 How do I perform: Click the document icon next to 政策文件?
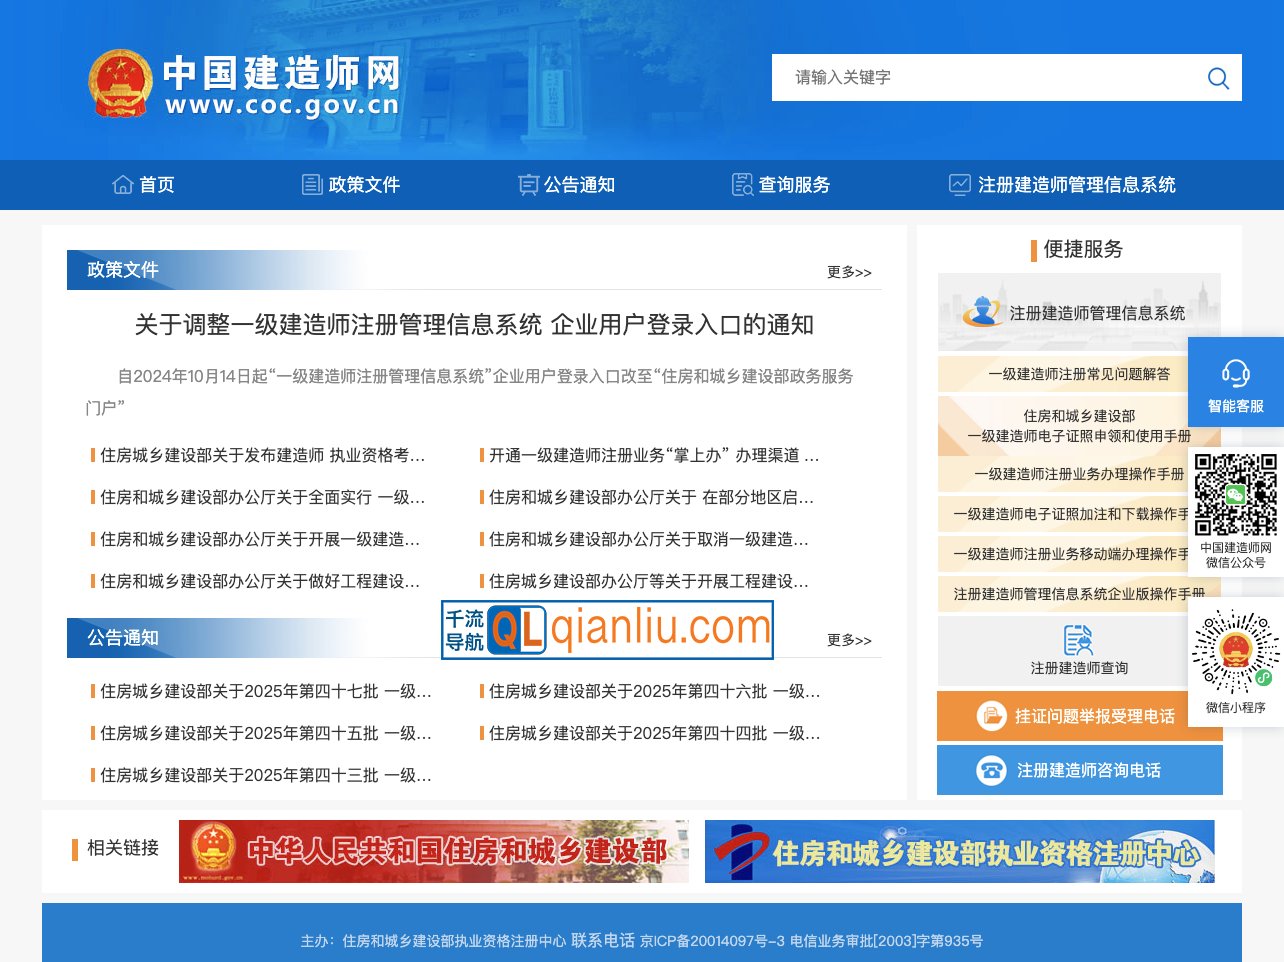click(x=310, y=184)
